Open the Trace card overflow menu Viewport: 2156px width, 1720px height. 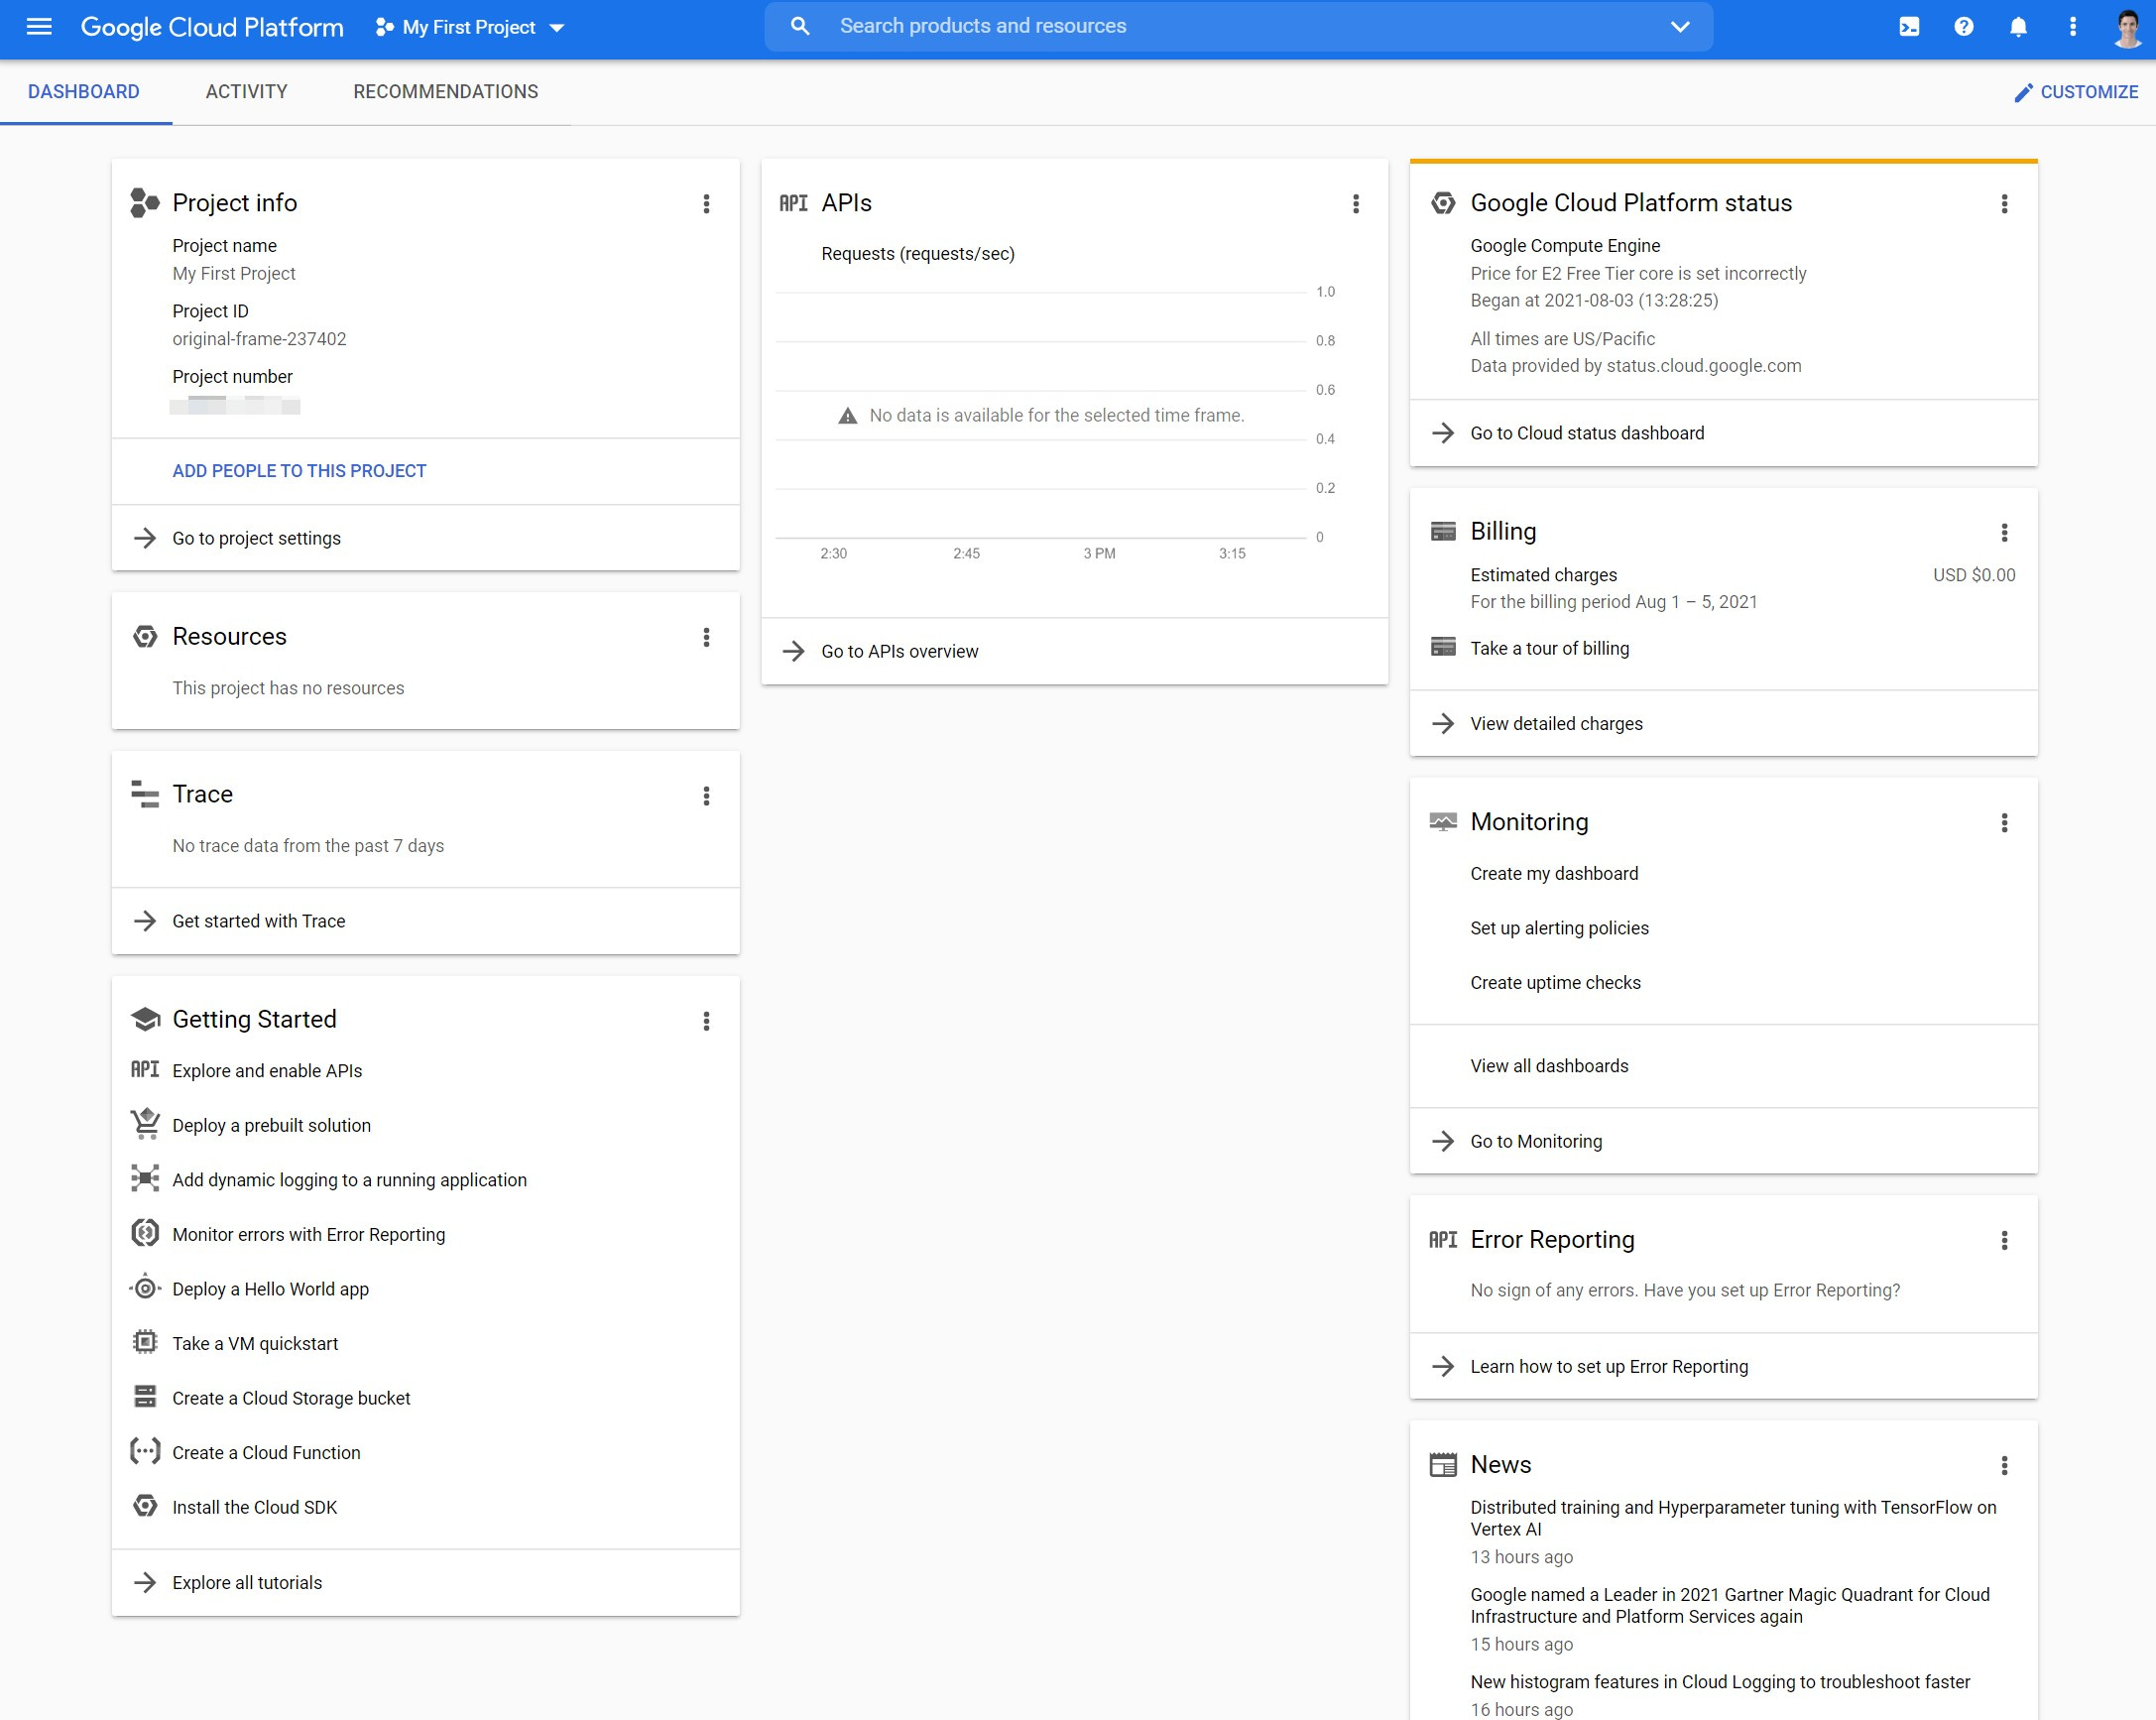(x=706, y=795)
